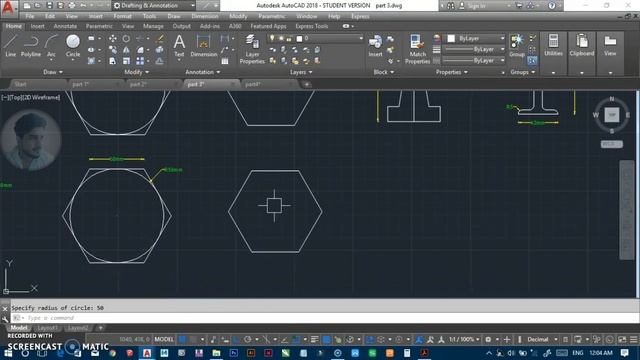Click the Copy tool icon in Modify
Viewport: 640px width, 360px height.
pyautogui.click(x=113, y=50)
